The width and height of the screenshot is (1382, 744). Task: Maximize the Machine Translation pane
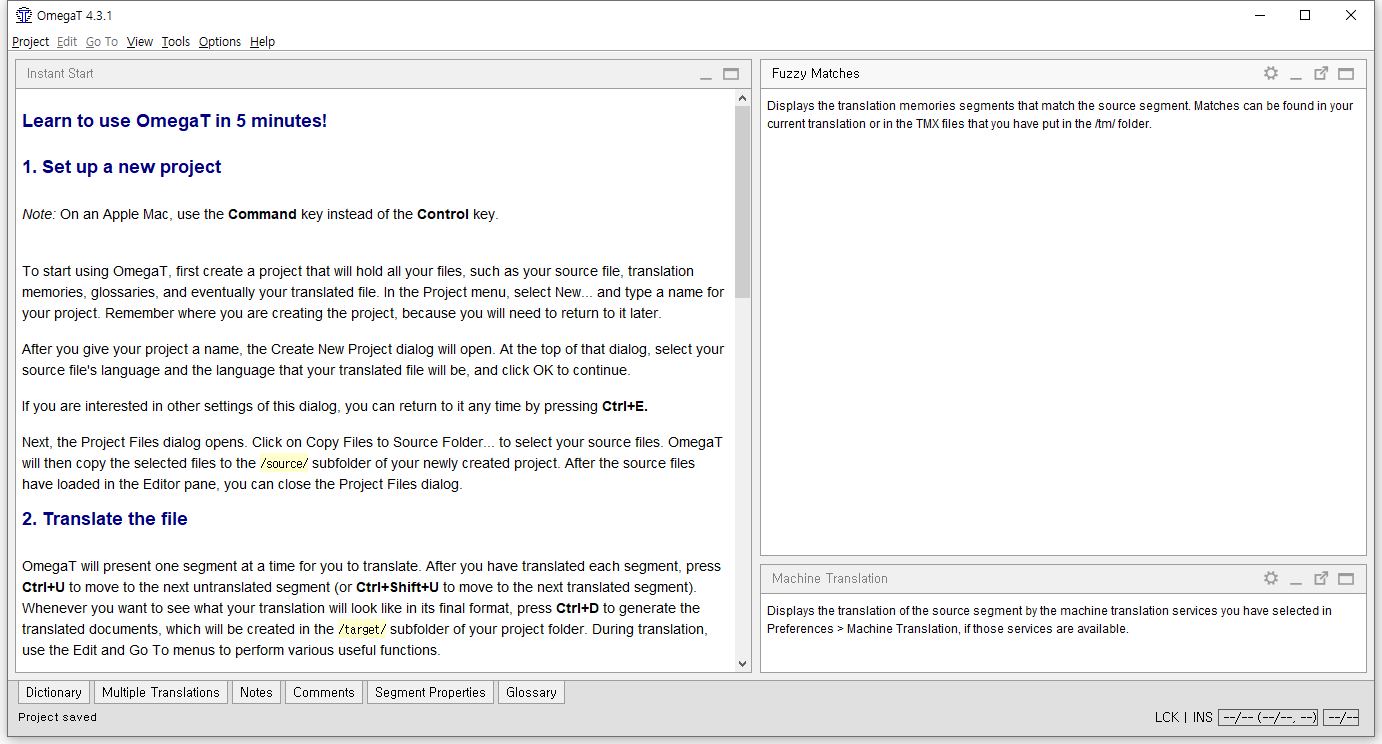(x=1346, y=578)
